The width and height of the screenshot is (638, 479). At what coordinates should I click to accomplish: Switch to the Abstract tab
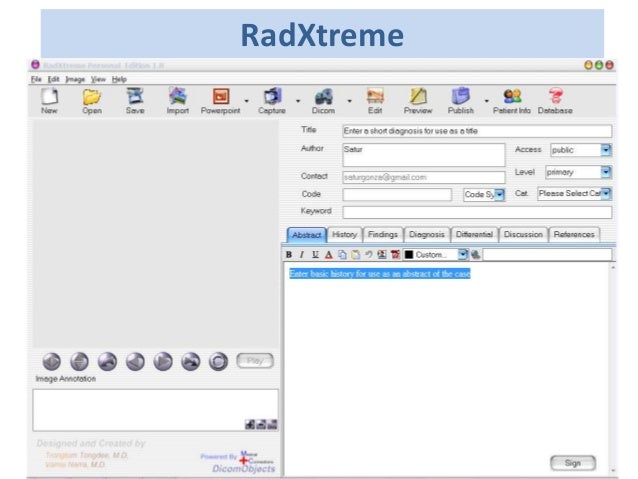(306, 235)
